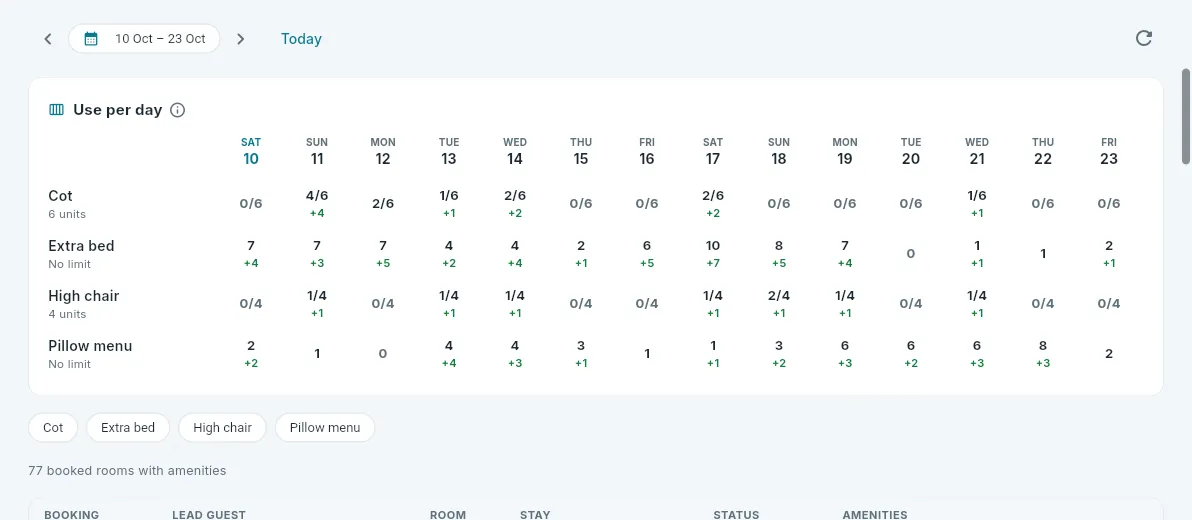The image size is (1192, 520).
Task: Select the TUE 20 day header
Action: (911, 151)
